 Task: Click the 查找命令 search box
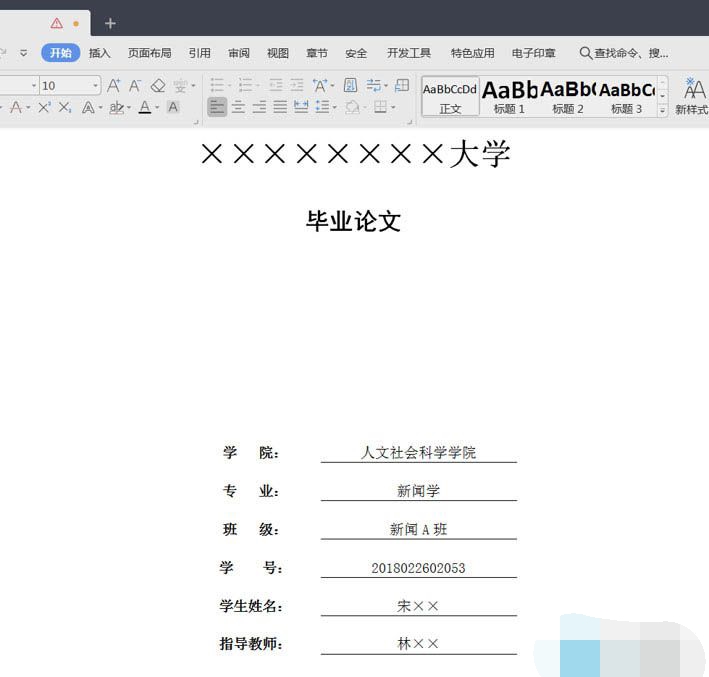point(624,53)
